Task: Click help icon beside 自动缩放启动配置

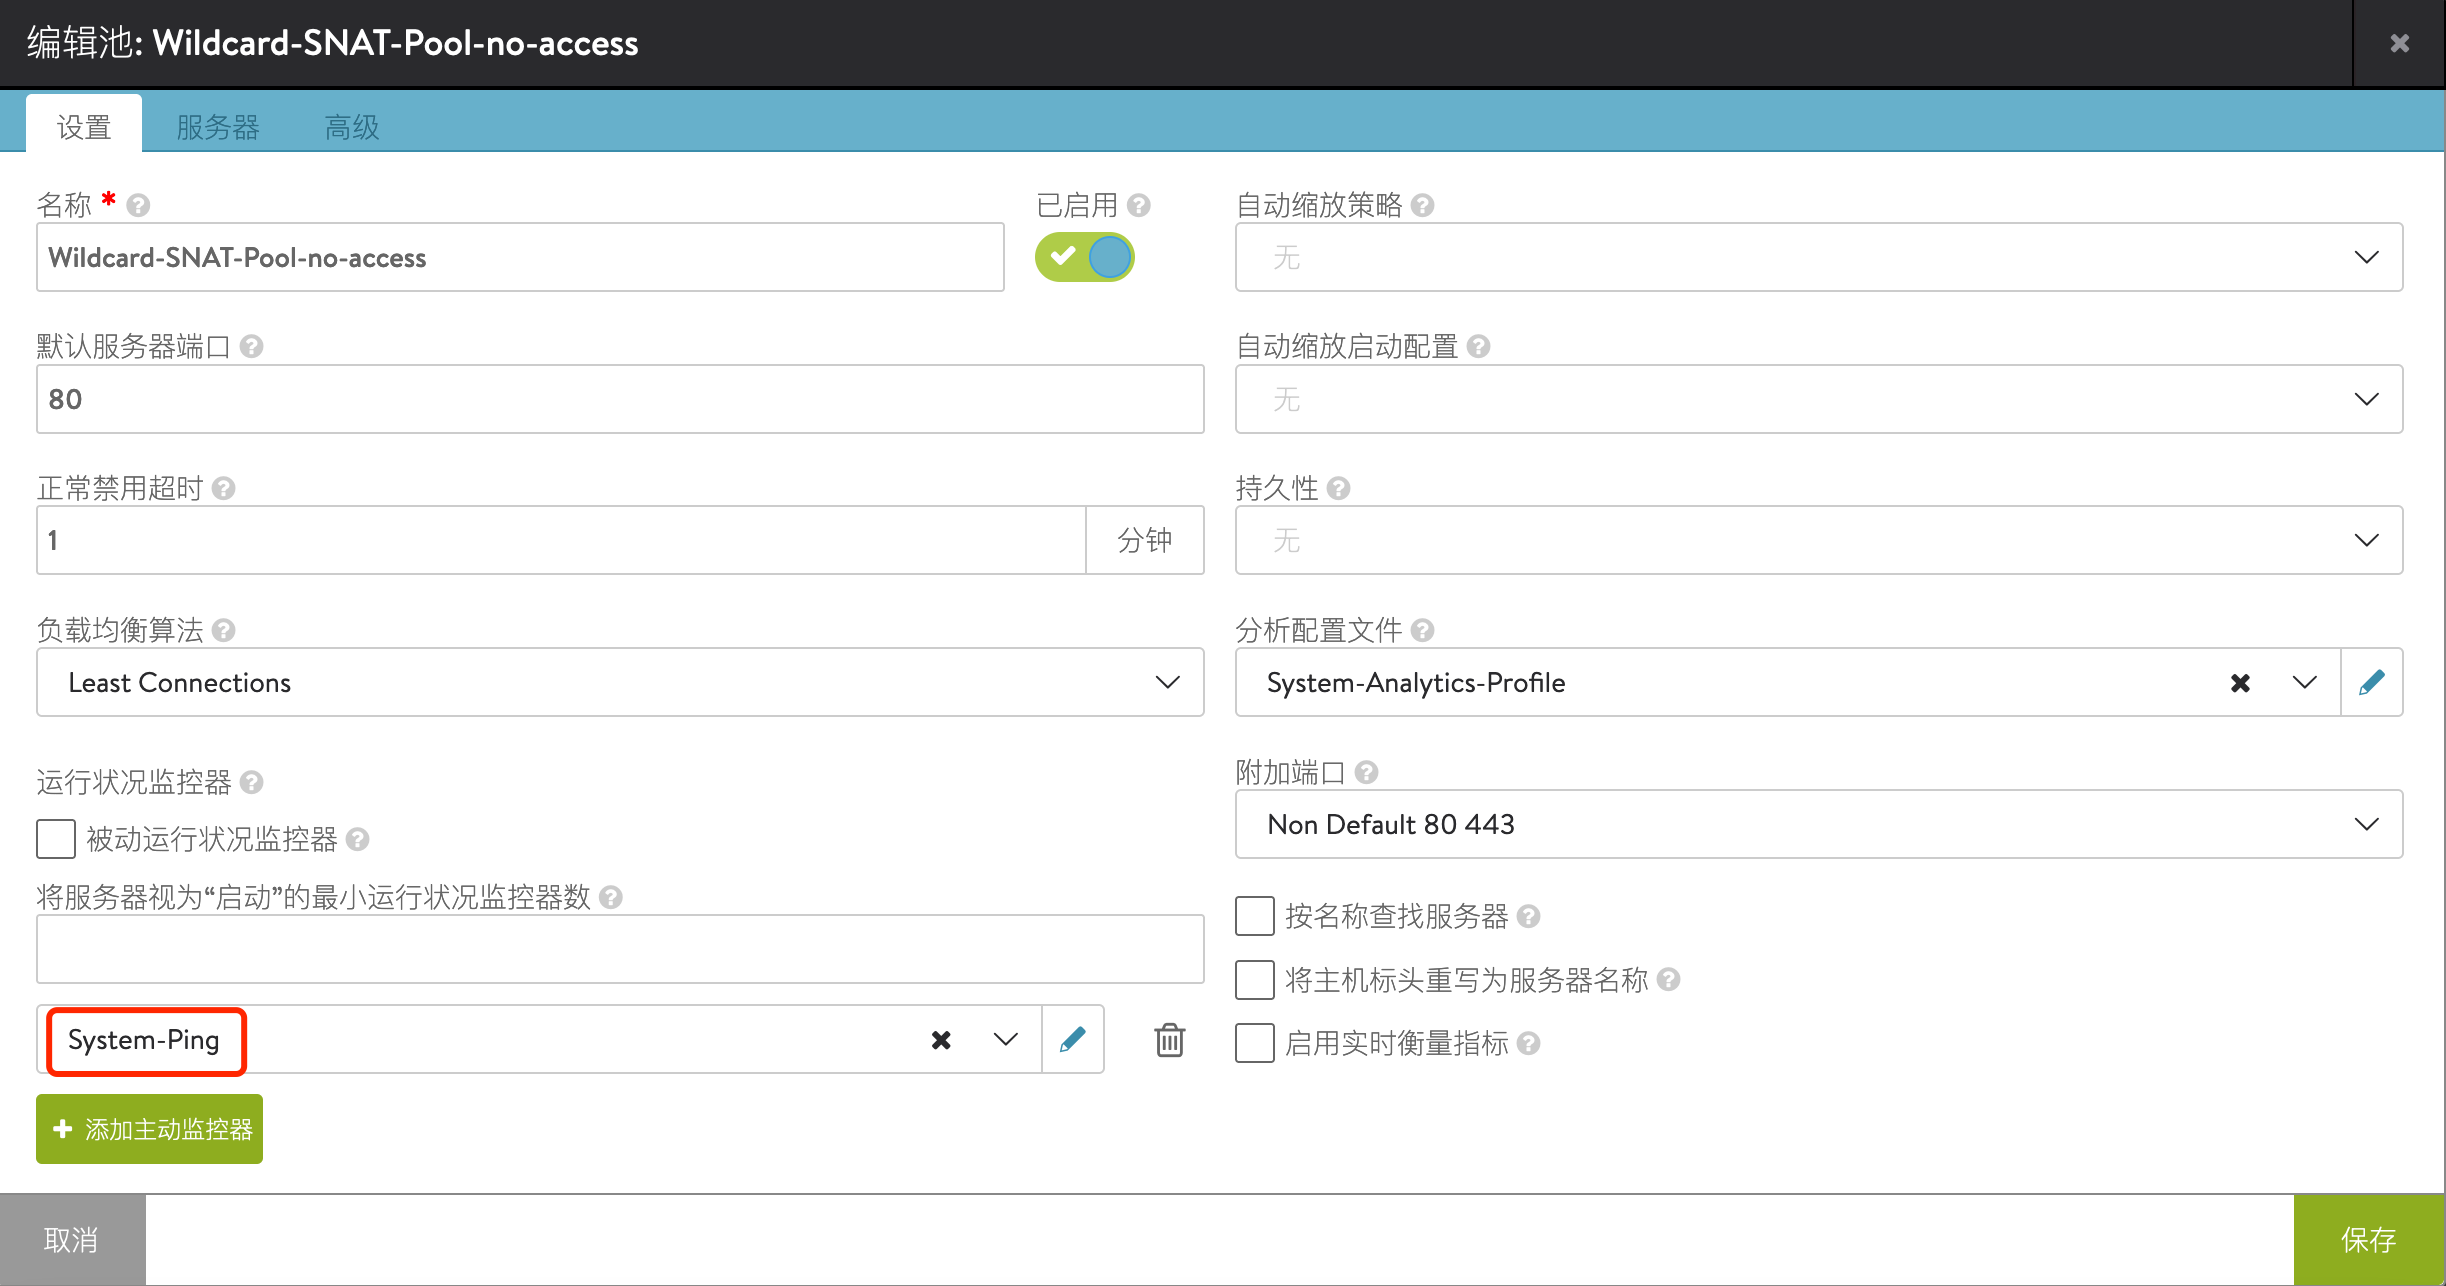Action: coord(1478,346)
